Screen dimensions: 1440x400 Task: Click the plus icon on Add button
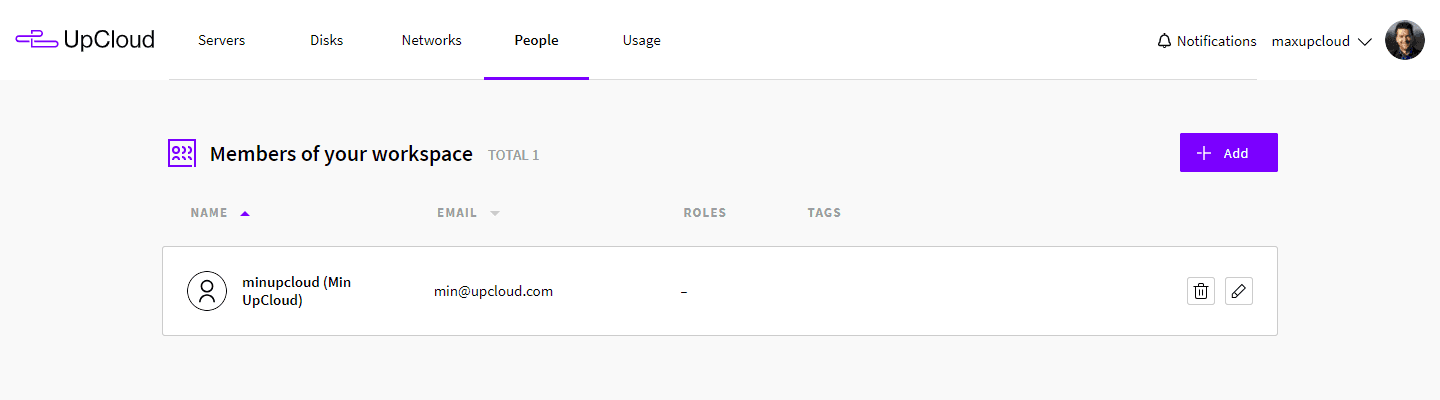pyautogui.click(x=1204, y=153)
